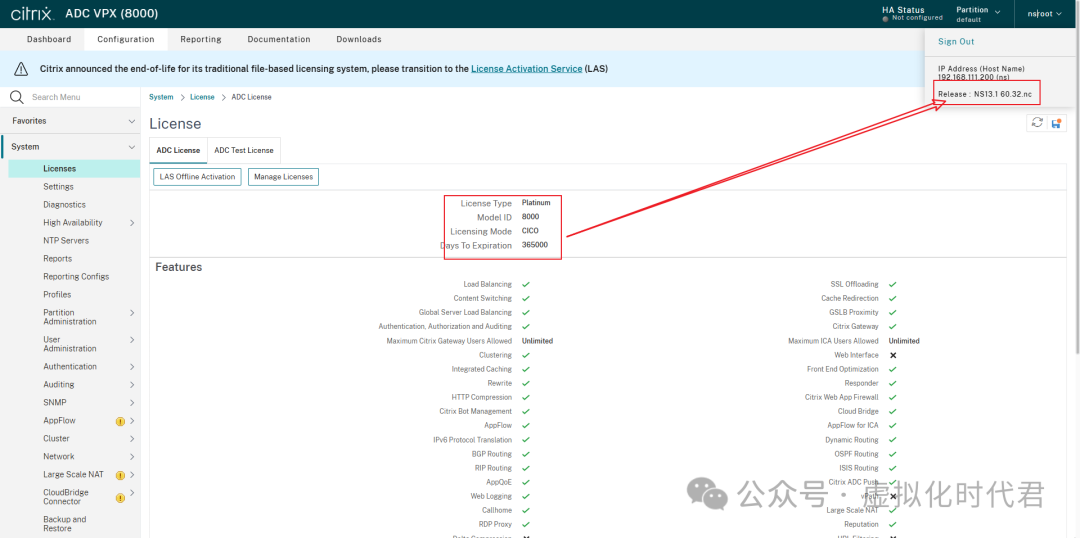Open Reports in the sidebar
Screen dimensions: 1080x538
[58, 258]
